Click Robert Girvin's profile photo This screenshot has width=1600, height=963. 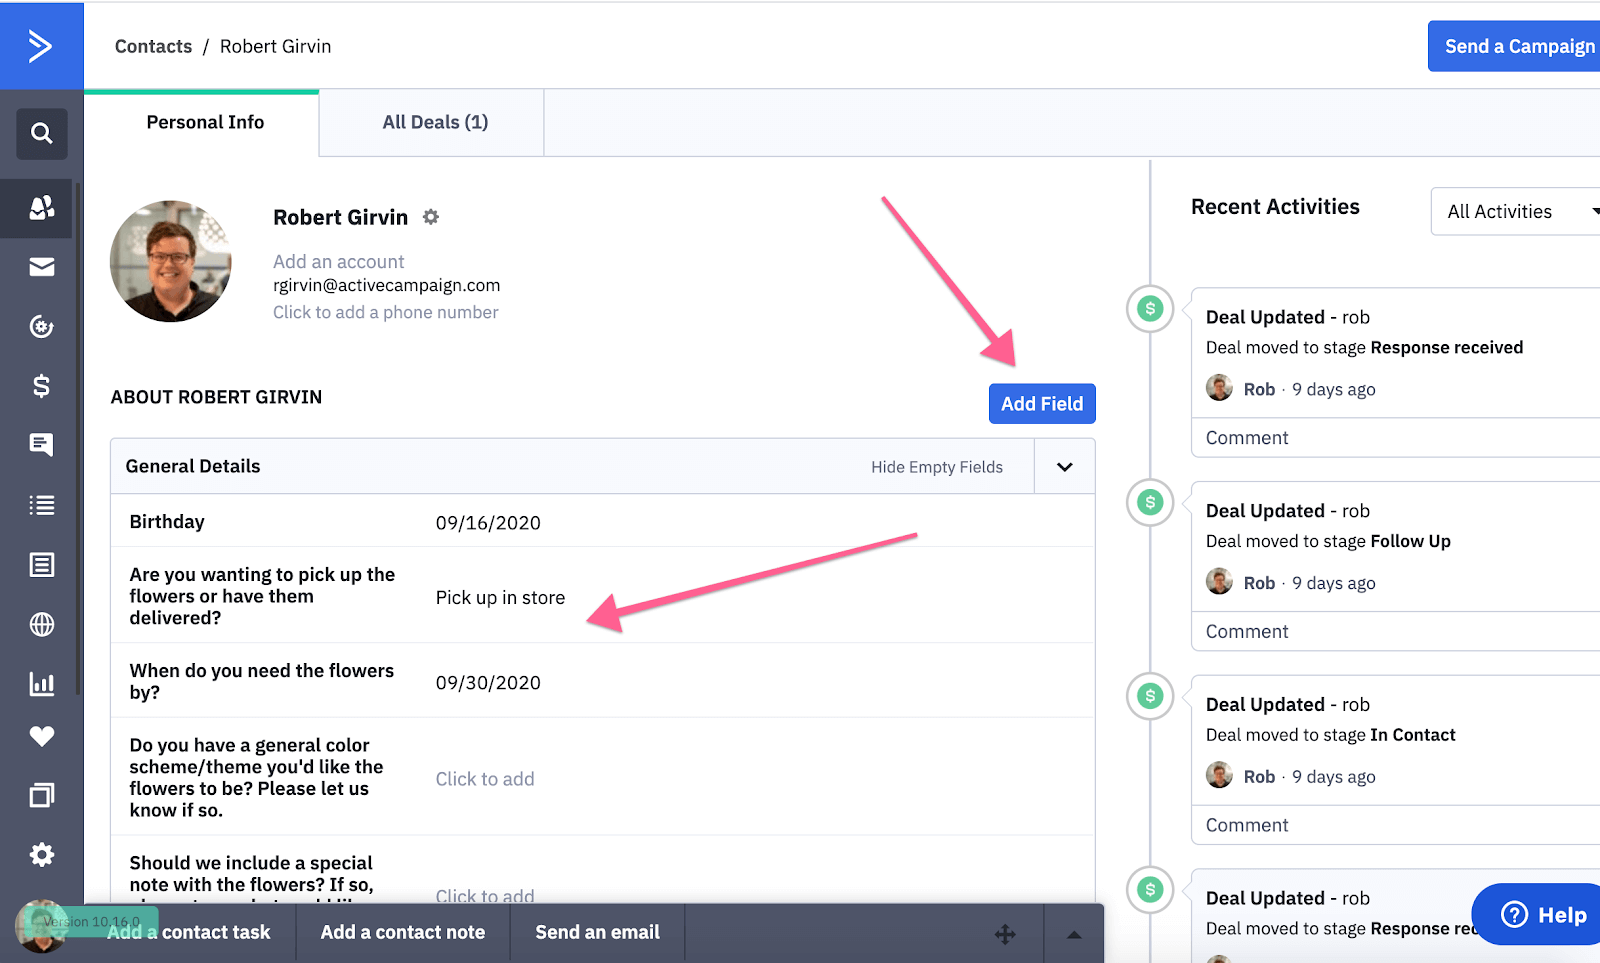click(x=171, y=261)
